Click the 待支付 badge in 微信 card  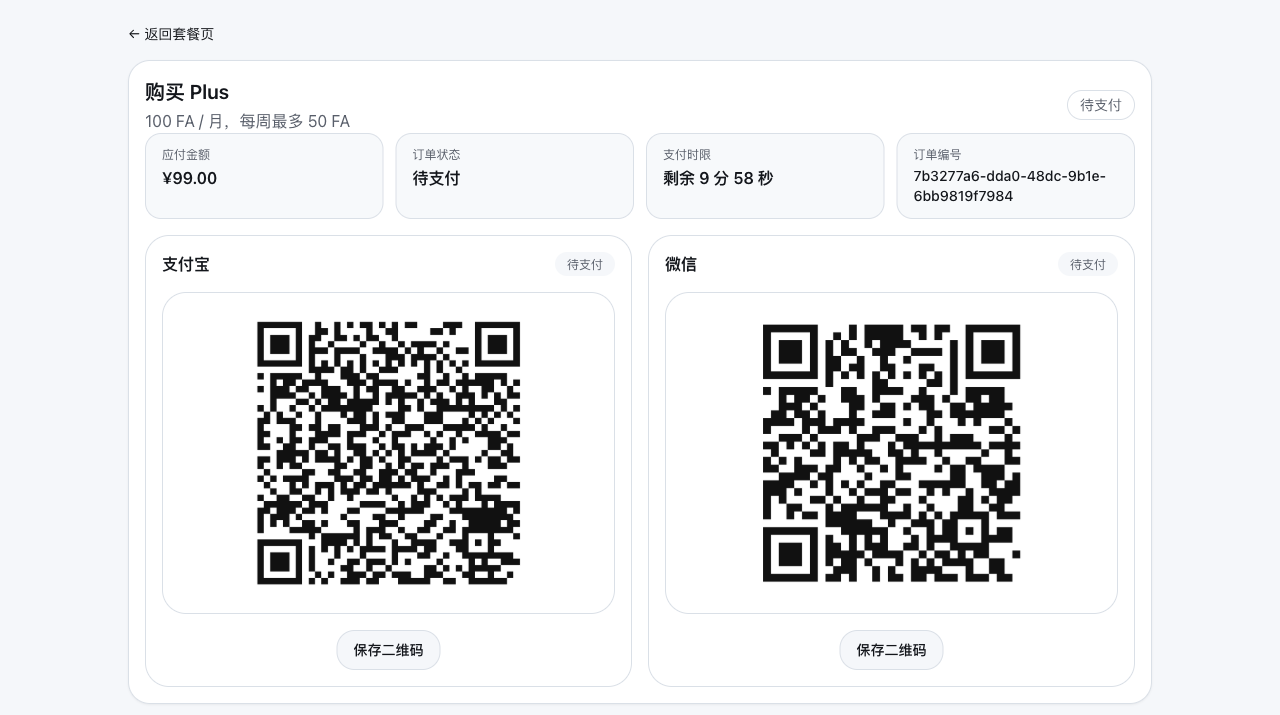click(1088, 265)
